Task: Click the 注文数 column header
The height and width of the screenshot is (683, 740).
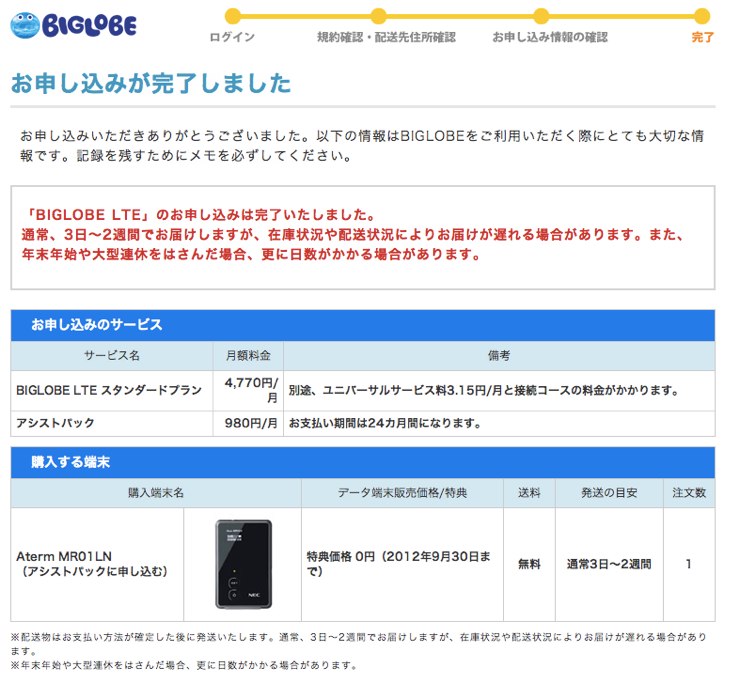Action: 689,493
